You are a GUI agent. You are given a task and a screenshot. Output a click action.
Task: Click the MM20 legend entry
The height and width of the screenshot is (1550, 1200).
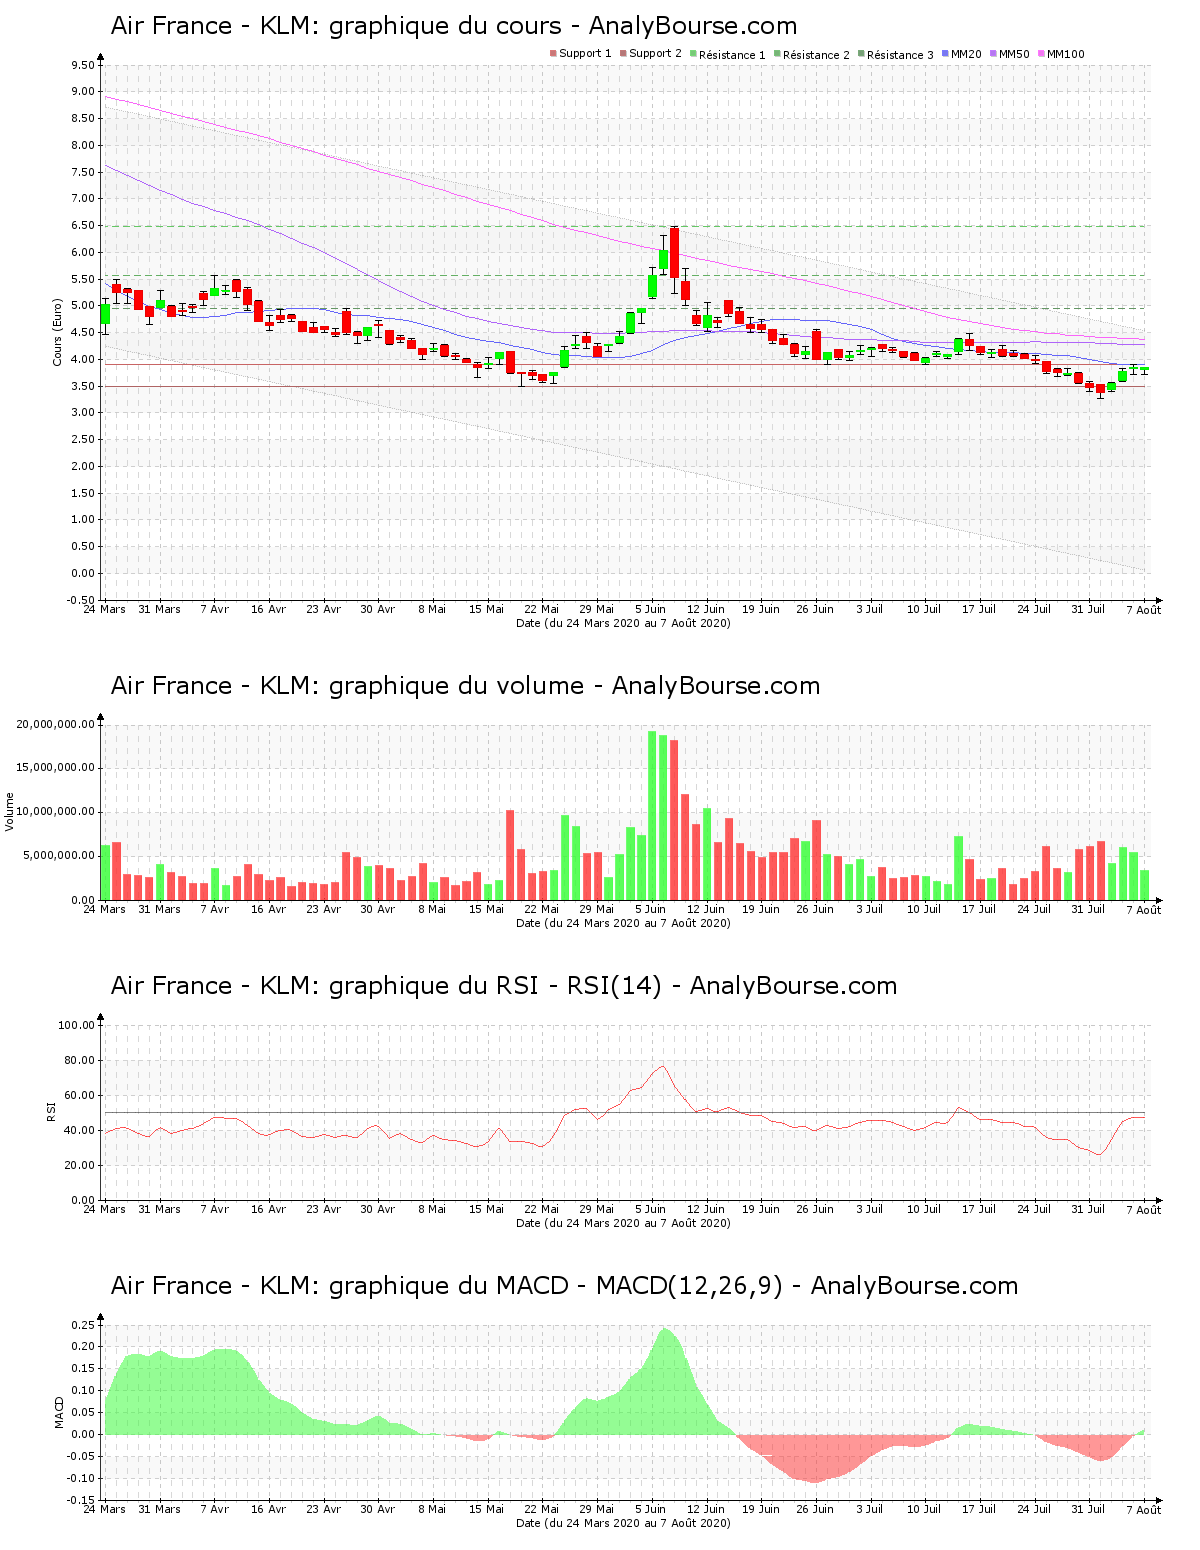tap(961, 54)
